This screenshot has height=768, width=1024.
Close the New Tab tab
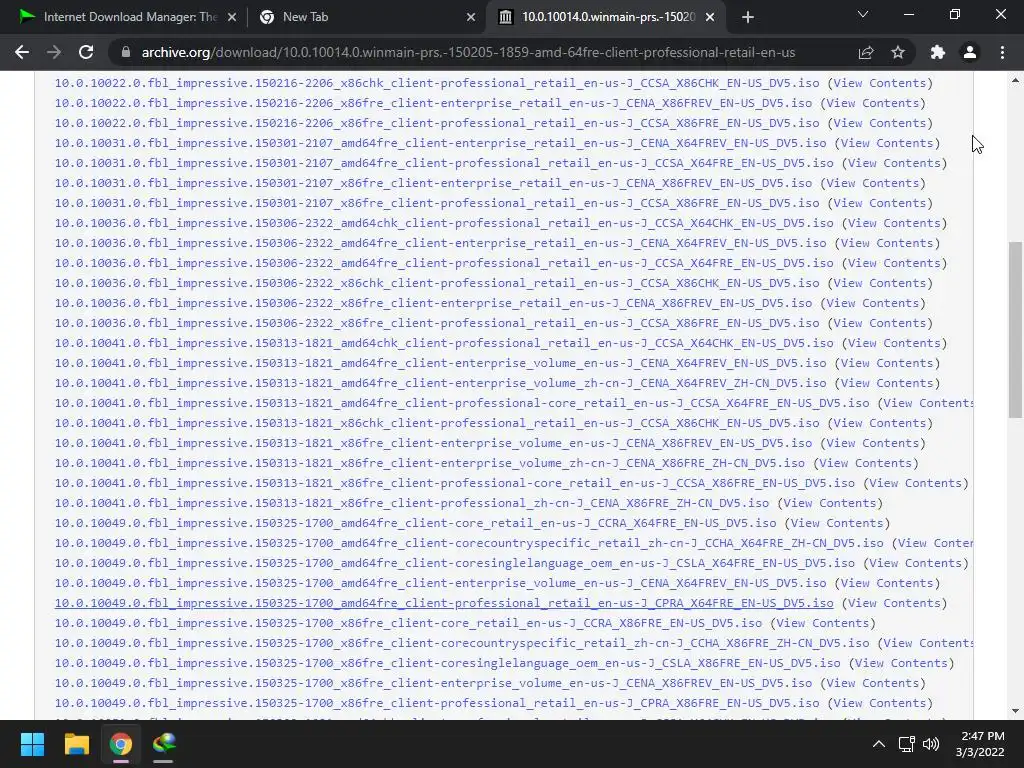coord(471,17)
